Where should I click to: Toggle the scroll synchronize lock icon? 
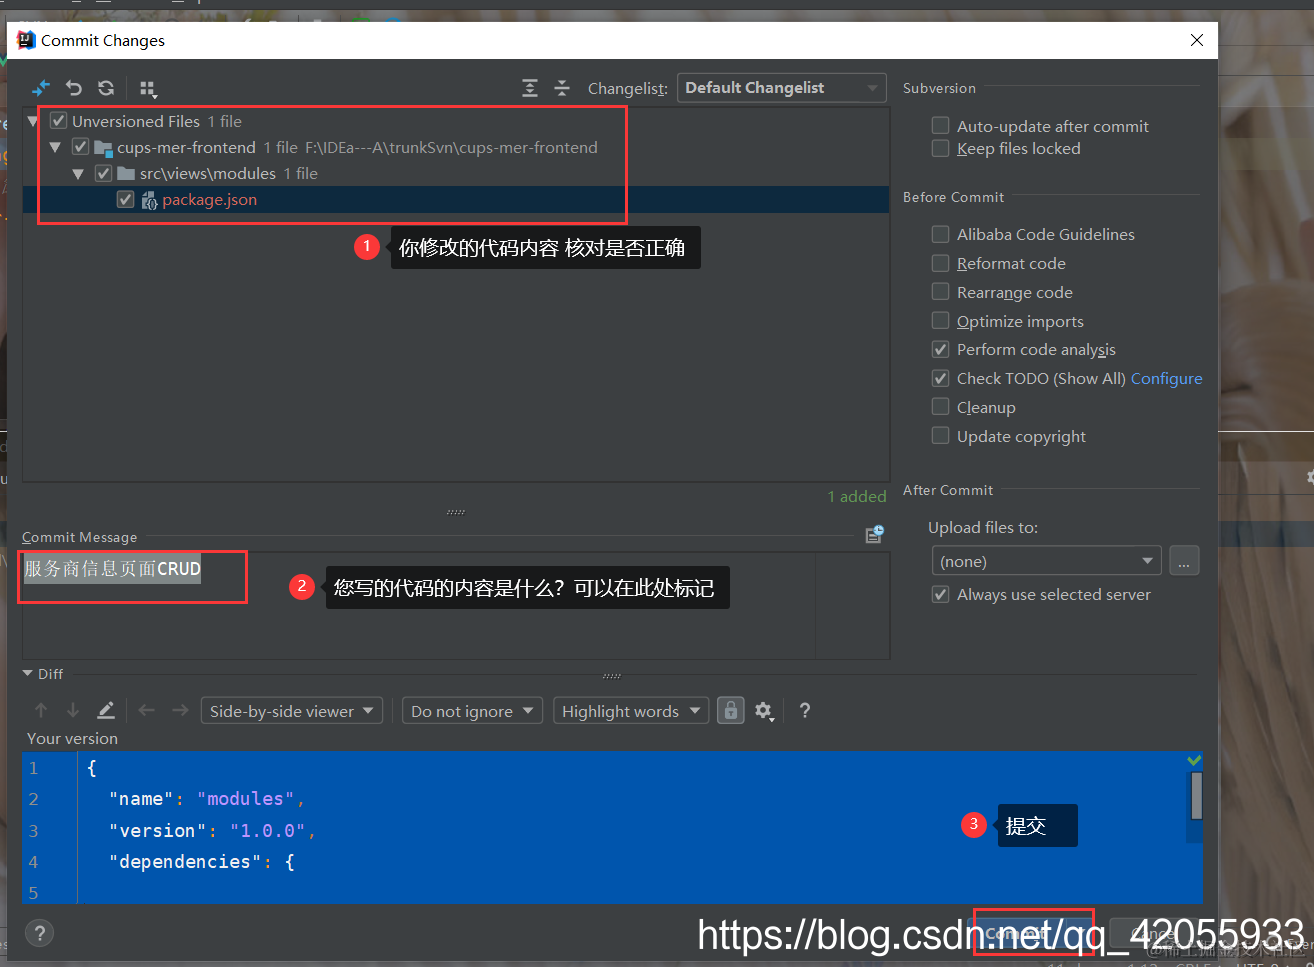tap(731, 710)
